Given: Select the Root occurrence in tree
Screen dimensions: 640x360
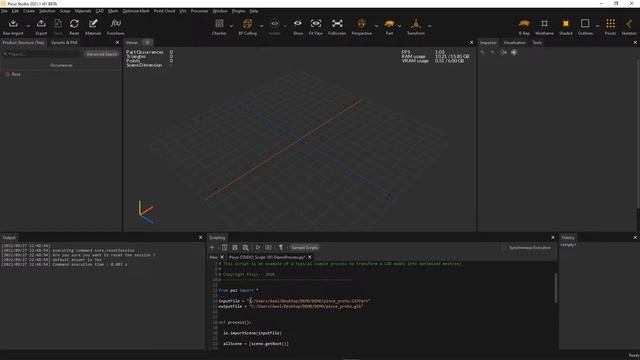Looking at the screenshot, I should point(16,74).
